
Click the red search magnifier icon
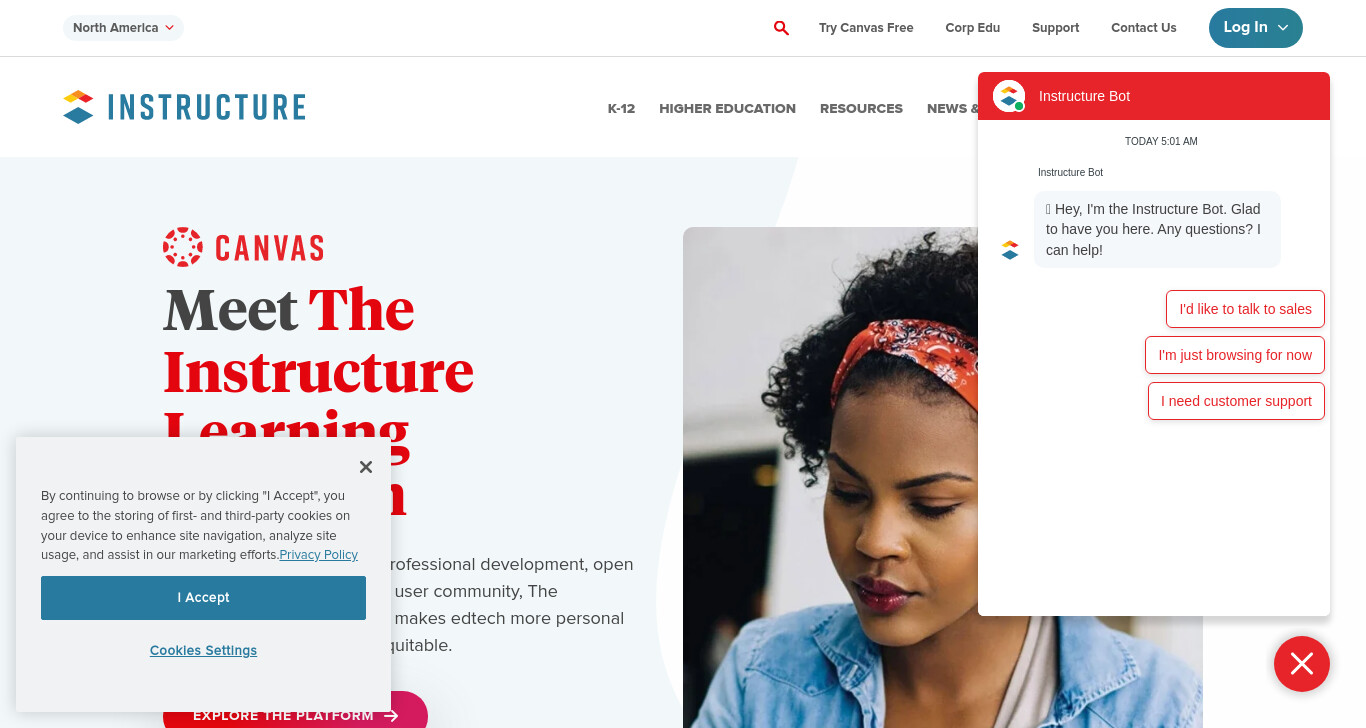(x=781, y=28)
